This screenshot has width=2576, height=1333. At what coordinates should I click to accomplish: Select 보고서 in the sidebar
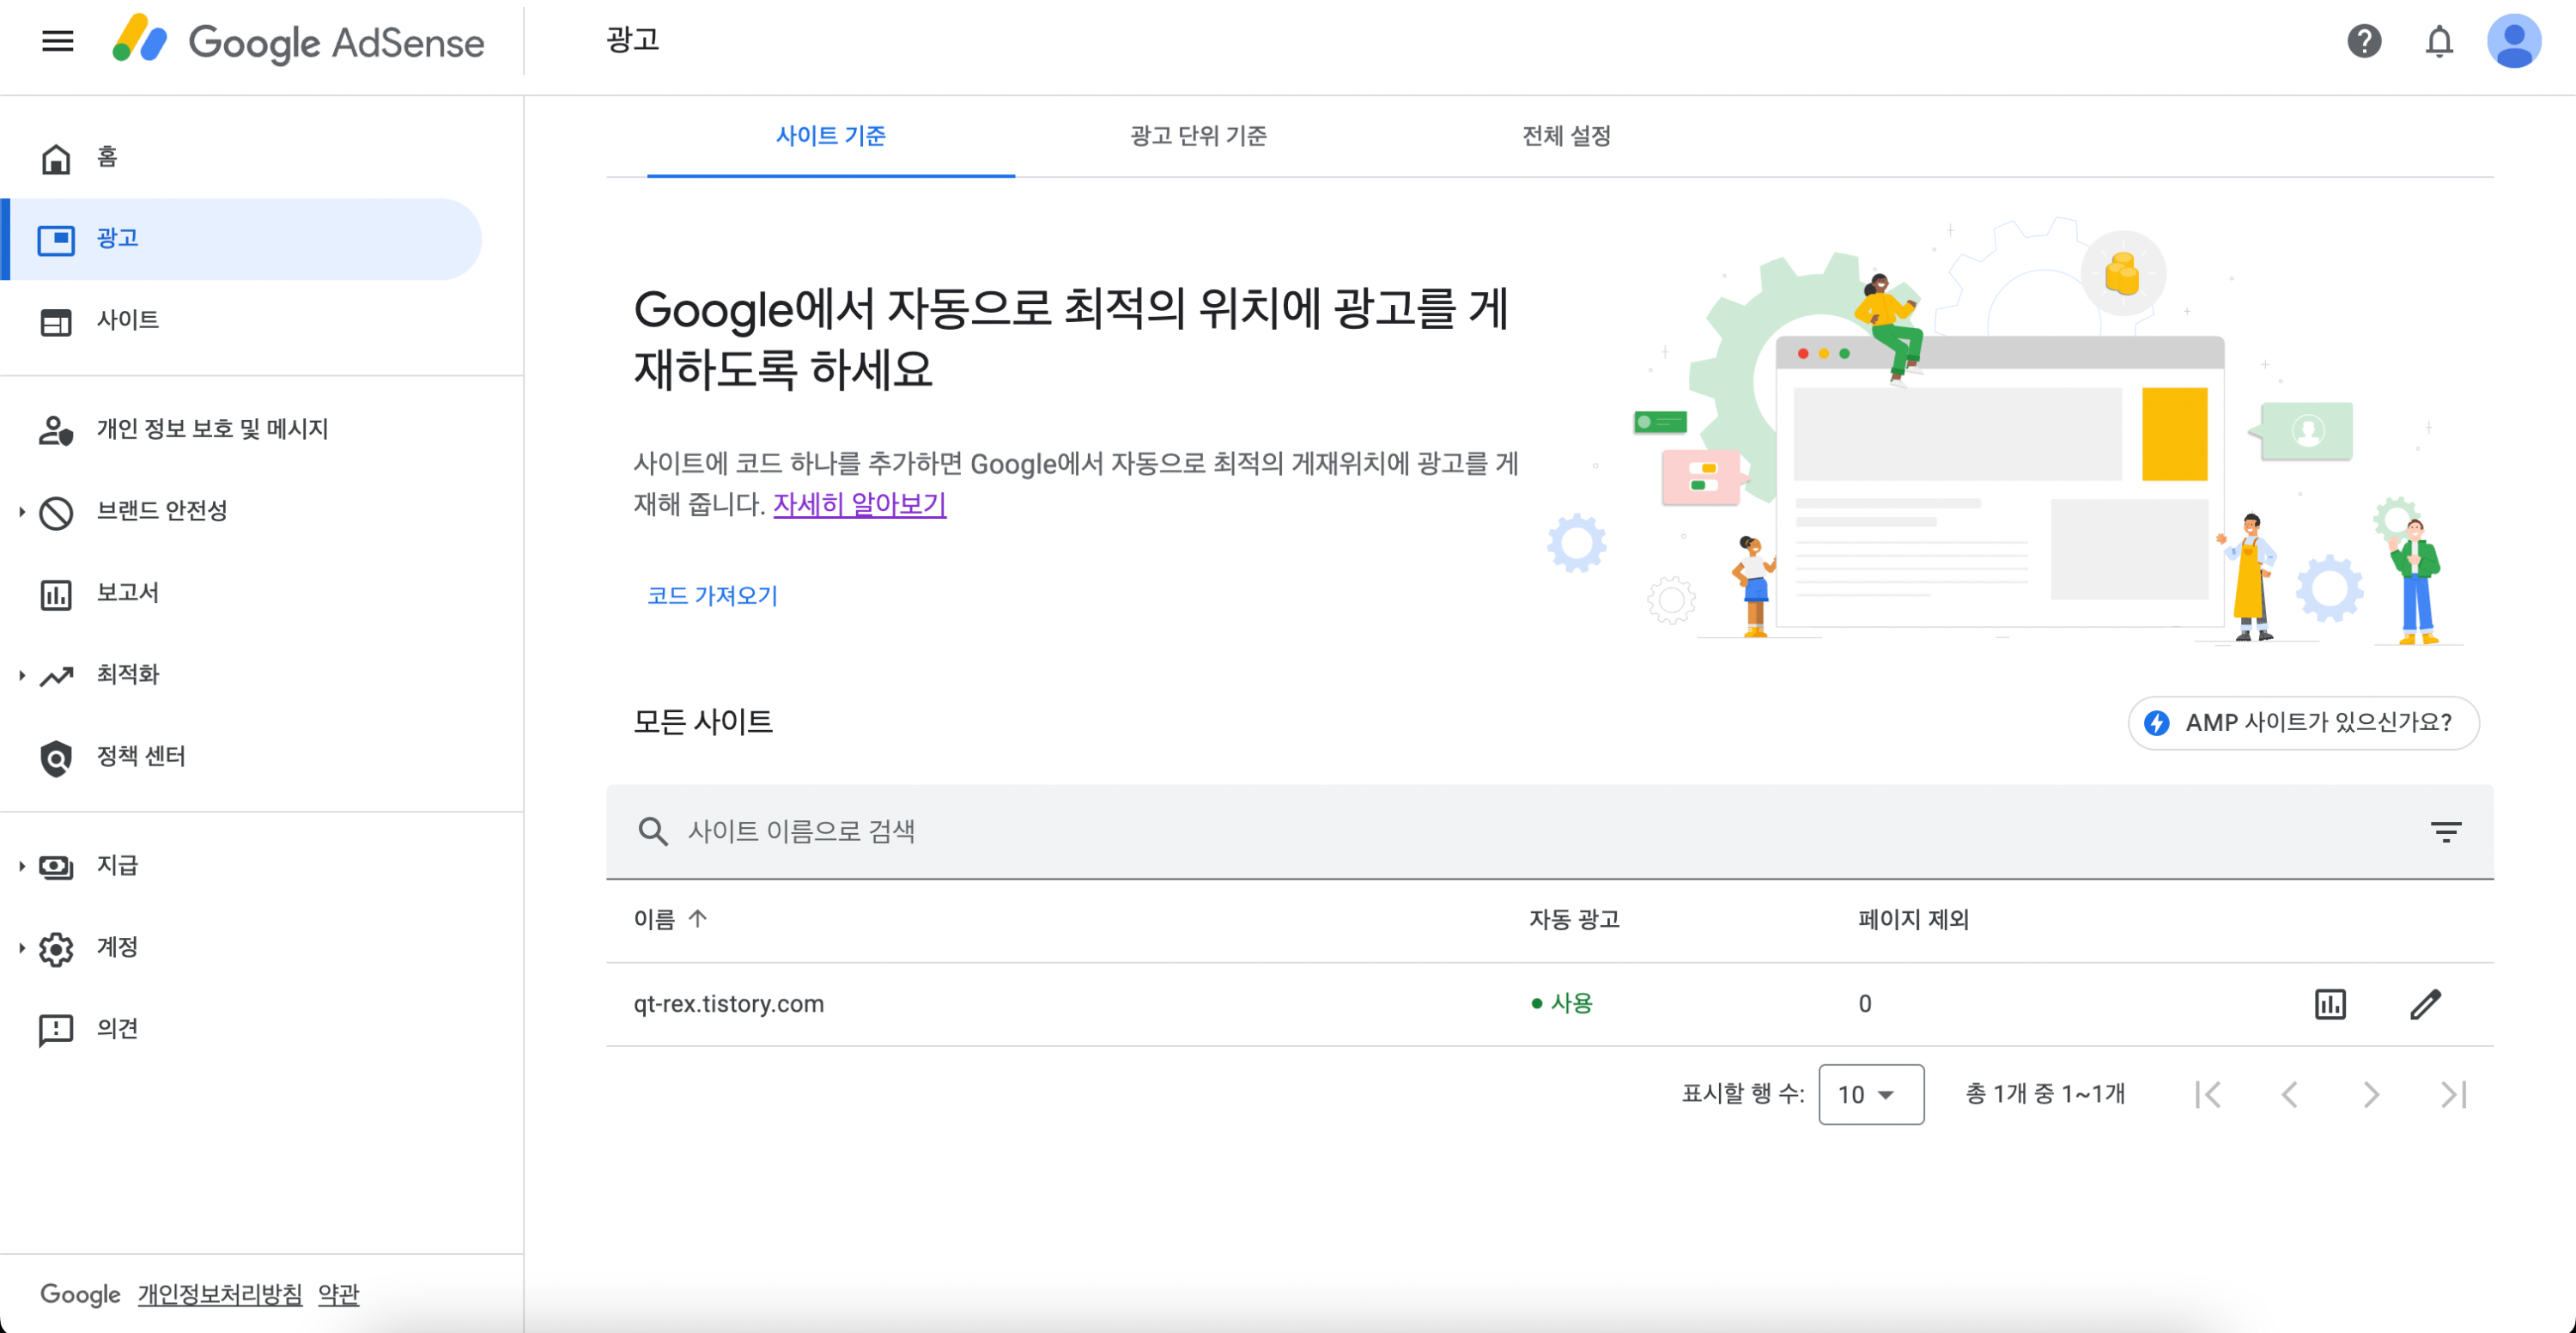coord(128,592)
